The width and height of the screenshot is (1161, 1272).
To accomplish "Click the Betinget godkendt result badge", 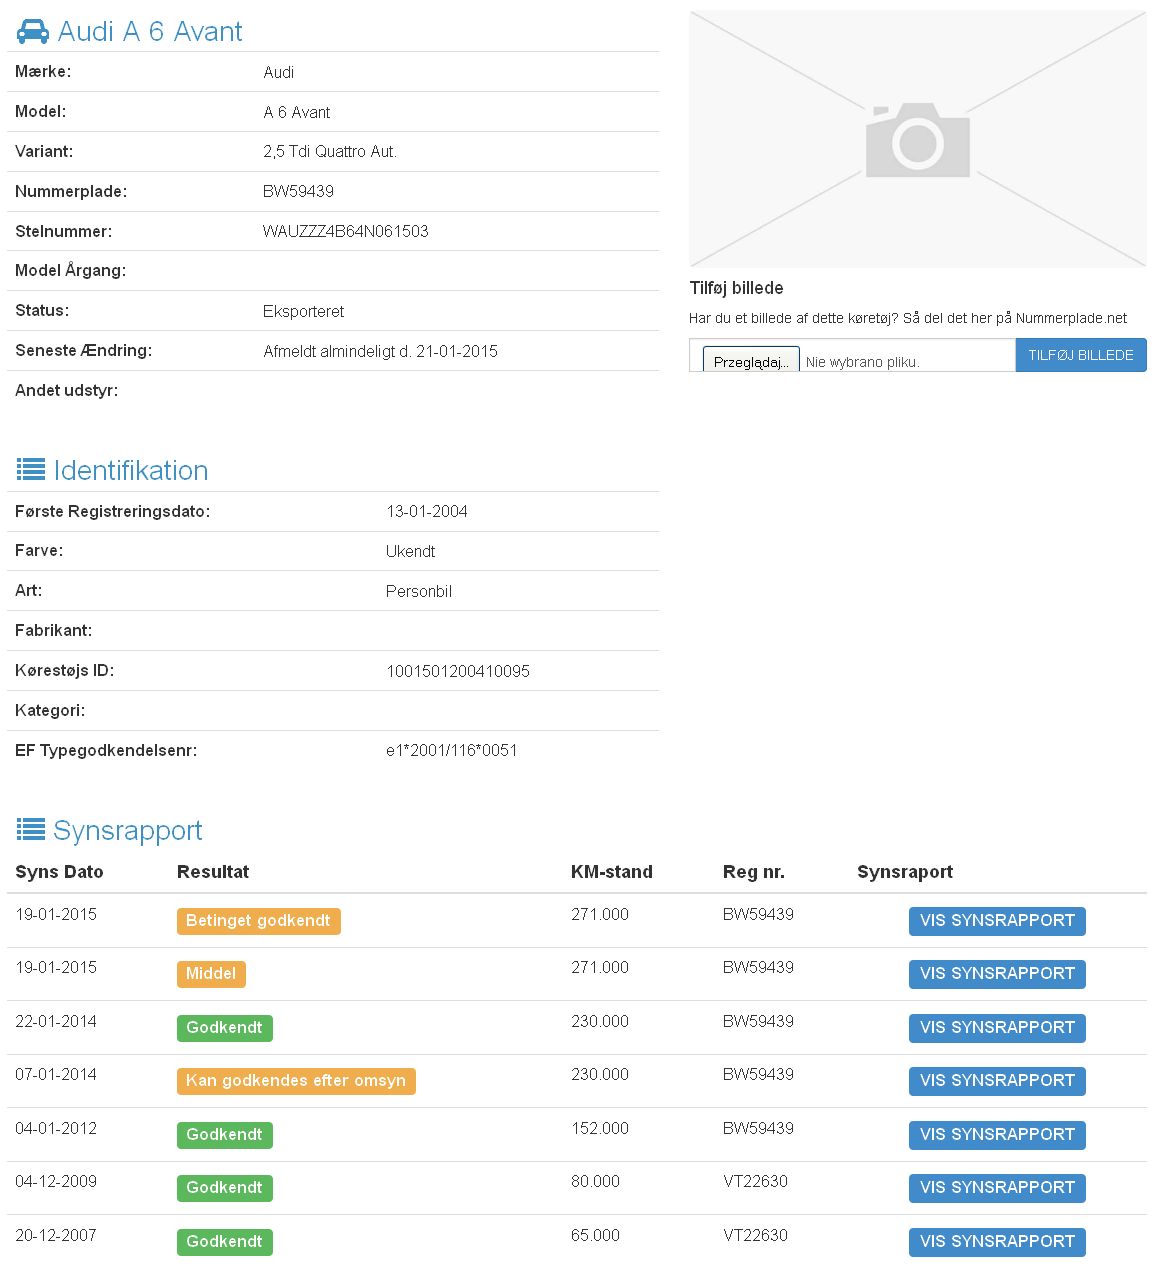I will (x=259, y=921).
